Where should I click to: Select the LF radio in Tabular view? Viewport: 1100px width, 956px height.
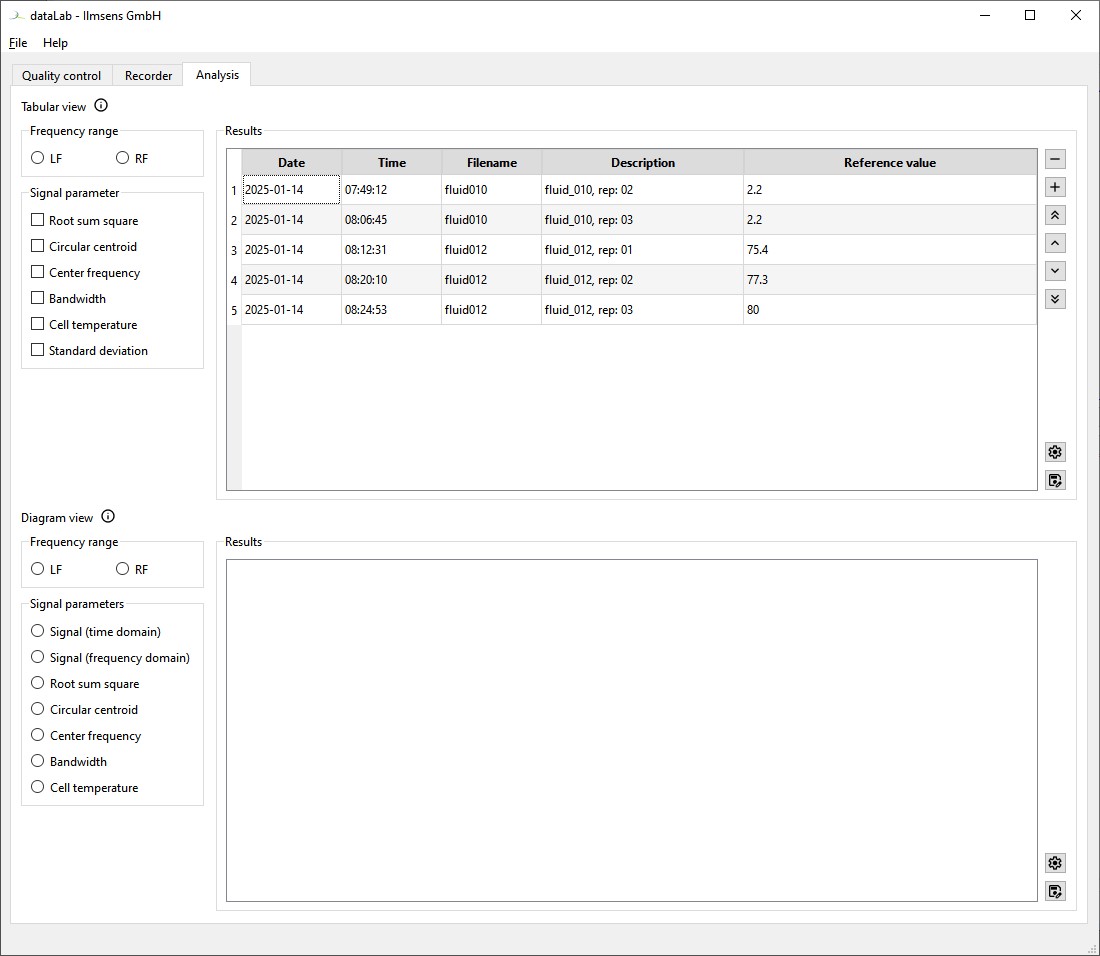[x=38, y=158]
